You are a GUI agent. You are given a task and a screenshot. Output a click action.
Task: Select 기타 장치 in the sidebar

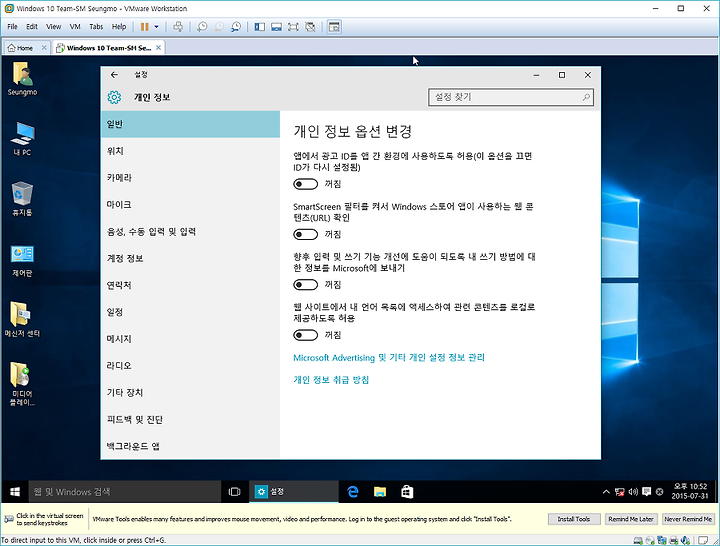(x=190, y=393)
